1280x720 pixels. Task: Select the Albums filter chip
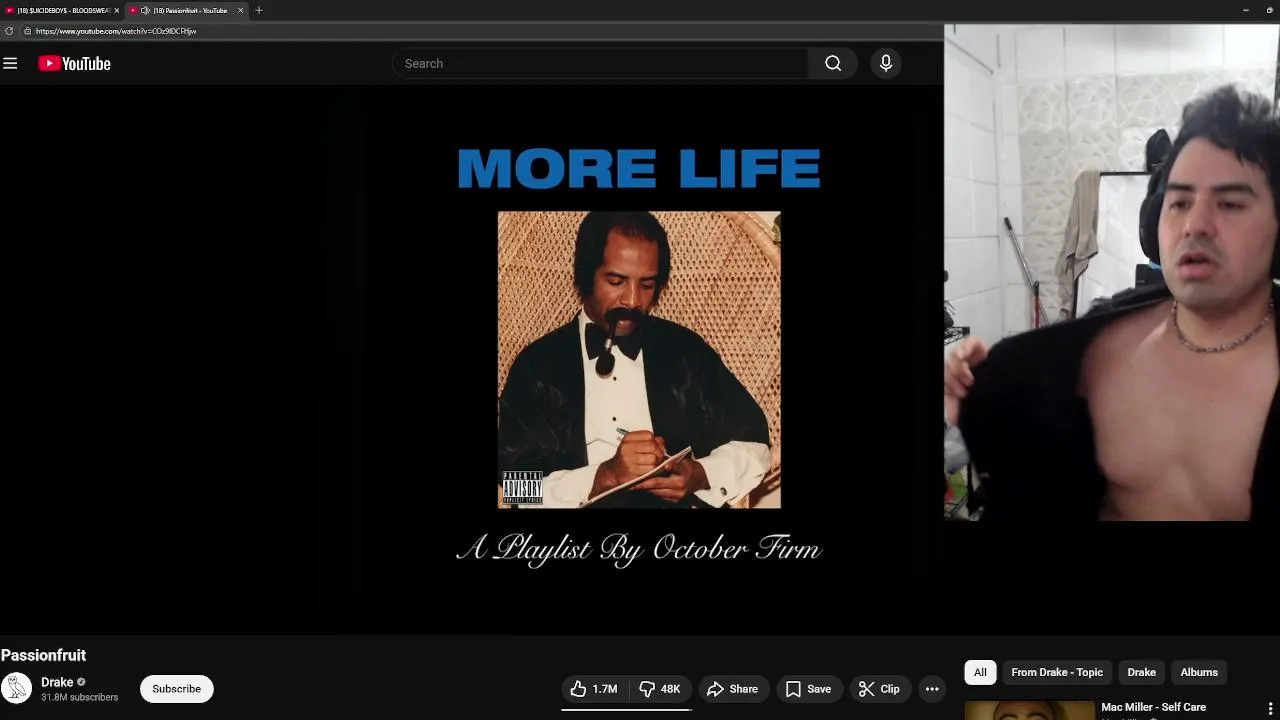point(1199,672)
